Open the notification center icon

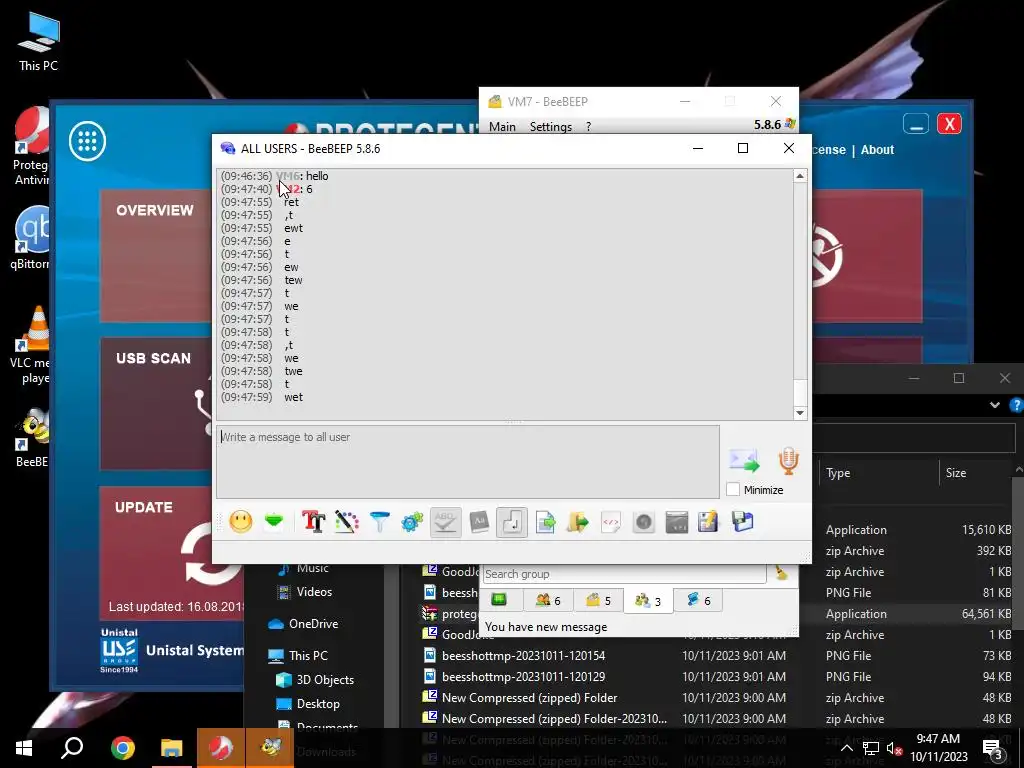pos(993,748)
